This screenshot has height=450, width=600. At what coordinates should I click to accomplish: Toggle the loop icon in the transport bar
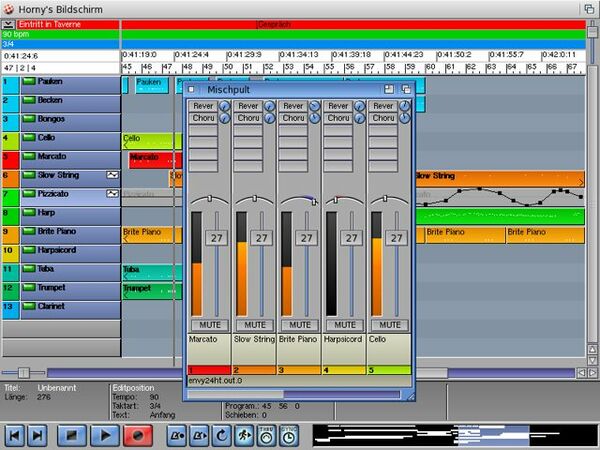[220, 435]
